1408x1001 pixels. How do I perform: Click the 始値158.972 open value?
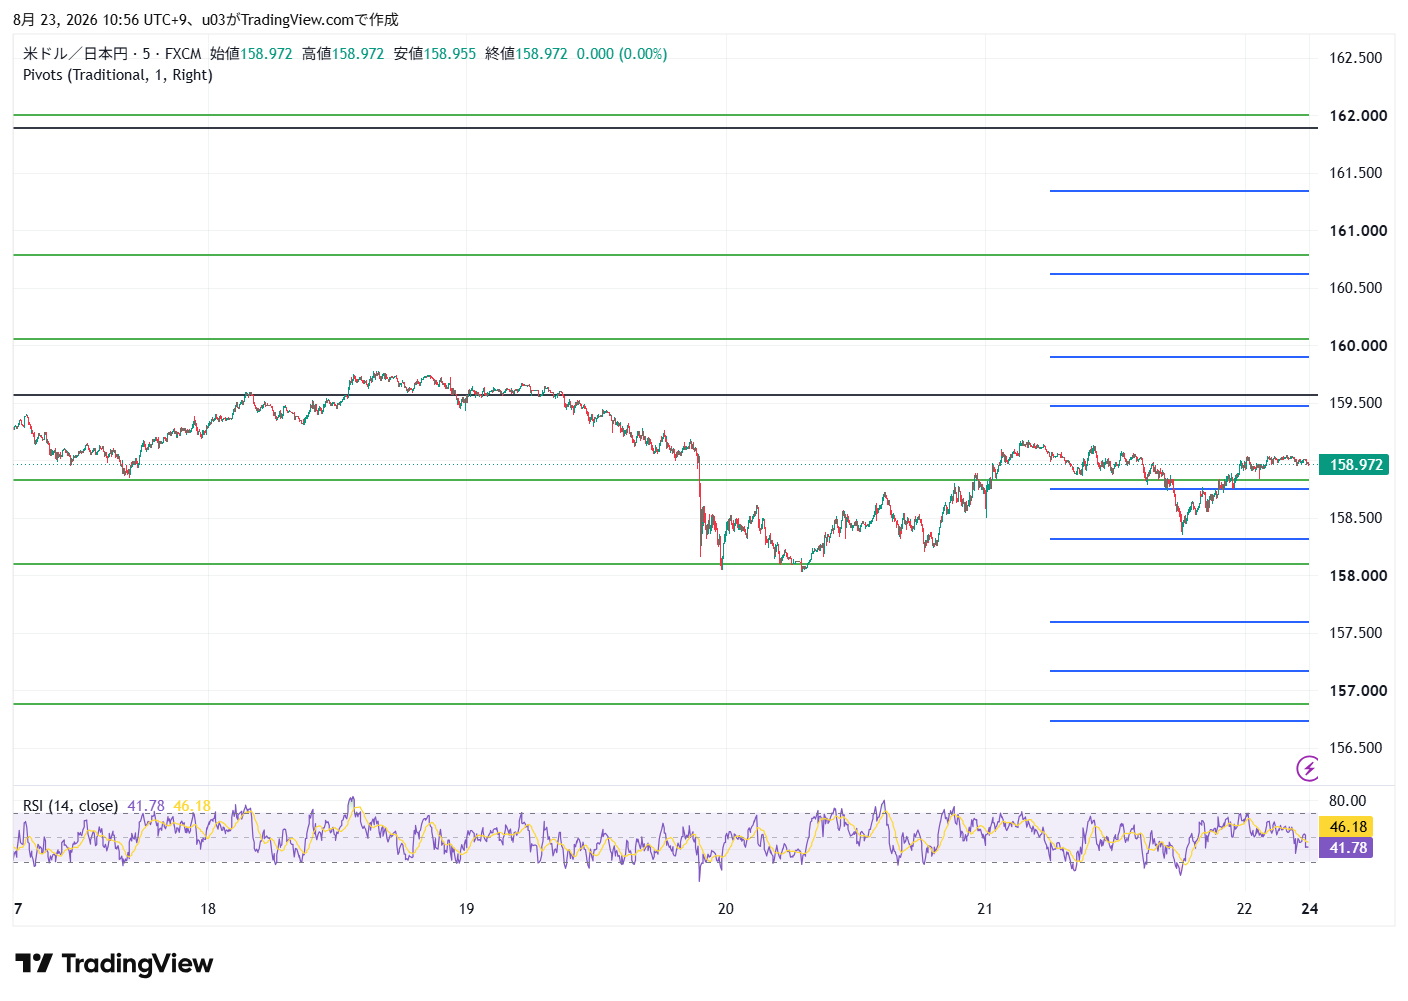(251, 54)
